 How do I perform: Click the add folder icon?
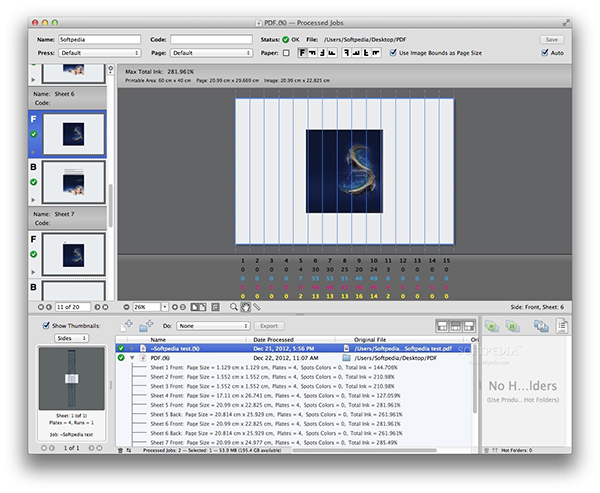point(147,325)
